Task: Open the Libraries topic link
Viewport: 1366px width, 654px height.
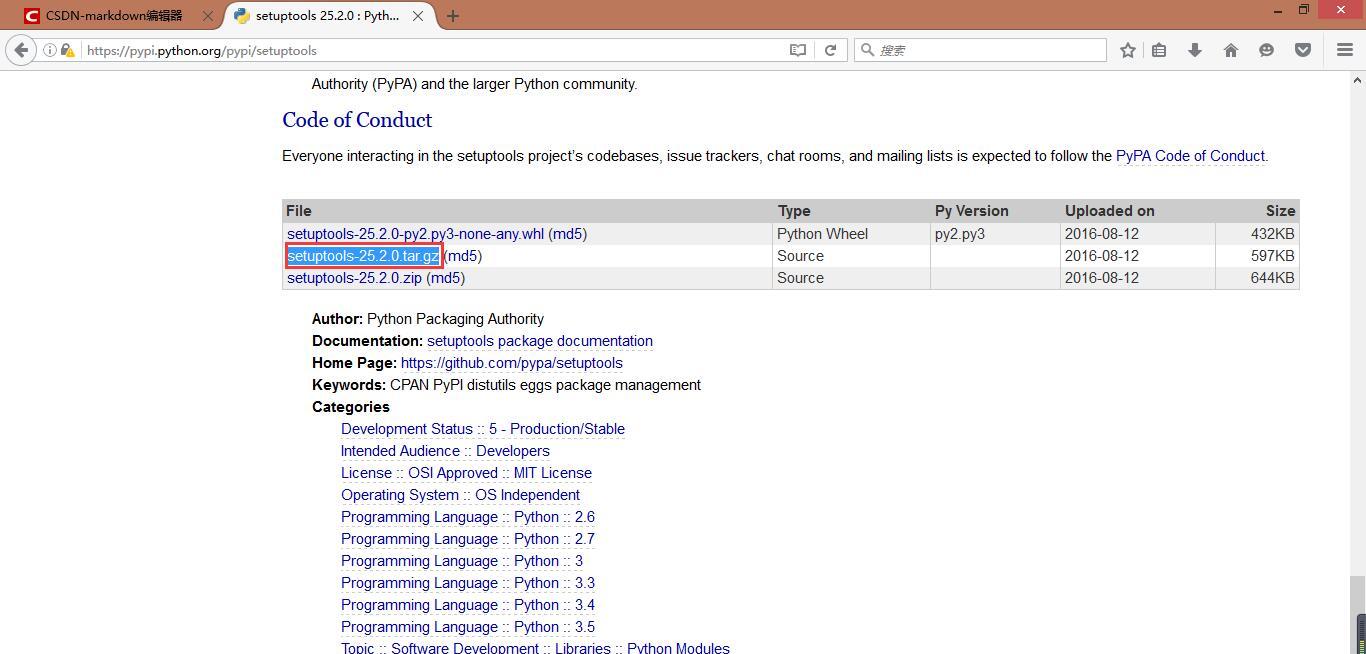Action: point(583,648)
